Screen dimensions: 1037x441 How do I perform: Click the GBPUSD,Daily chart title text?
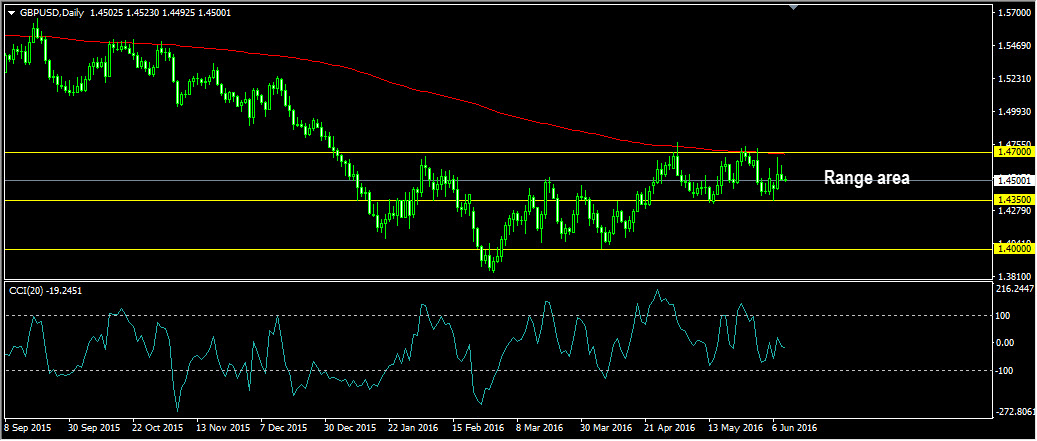pyautogui.click(x=52, y=12)
